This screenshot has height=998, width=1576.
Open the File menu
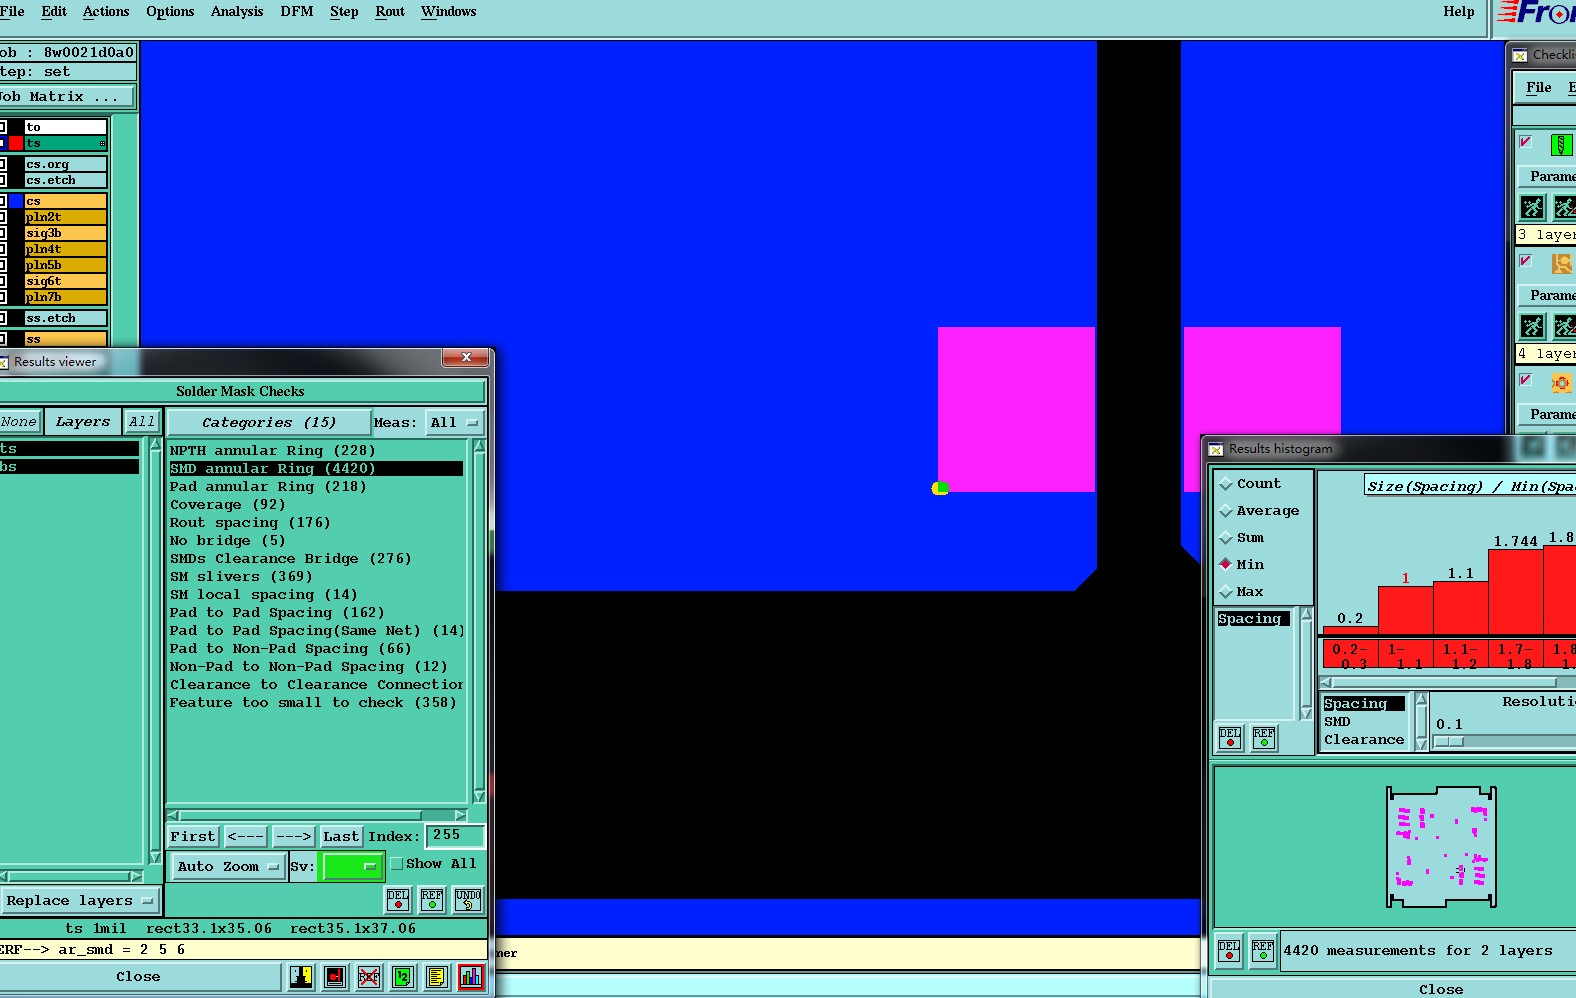tap(12, 12)
